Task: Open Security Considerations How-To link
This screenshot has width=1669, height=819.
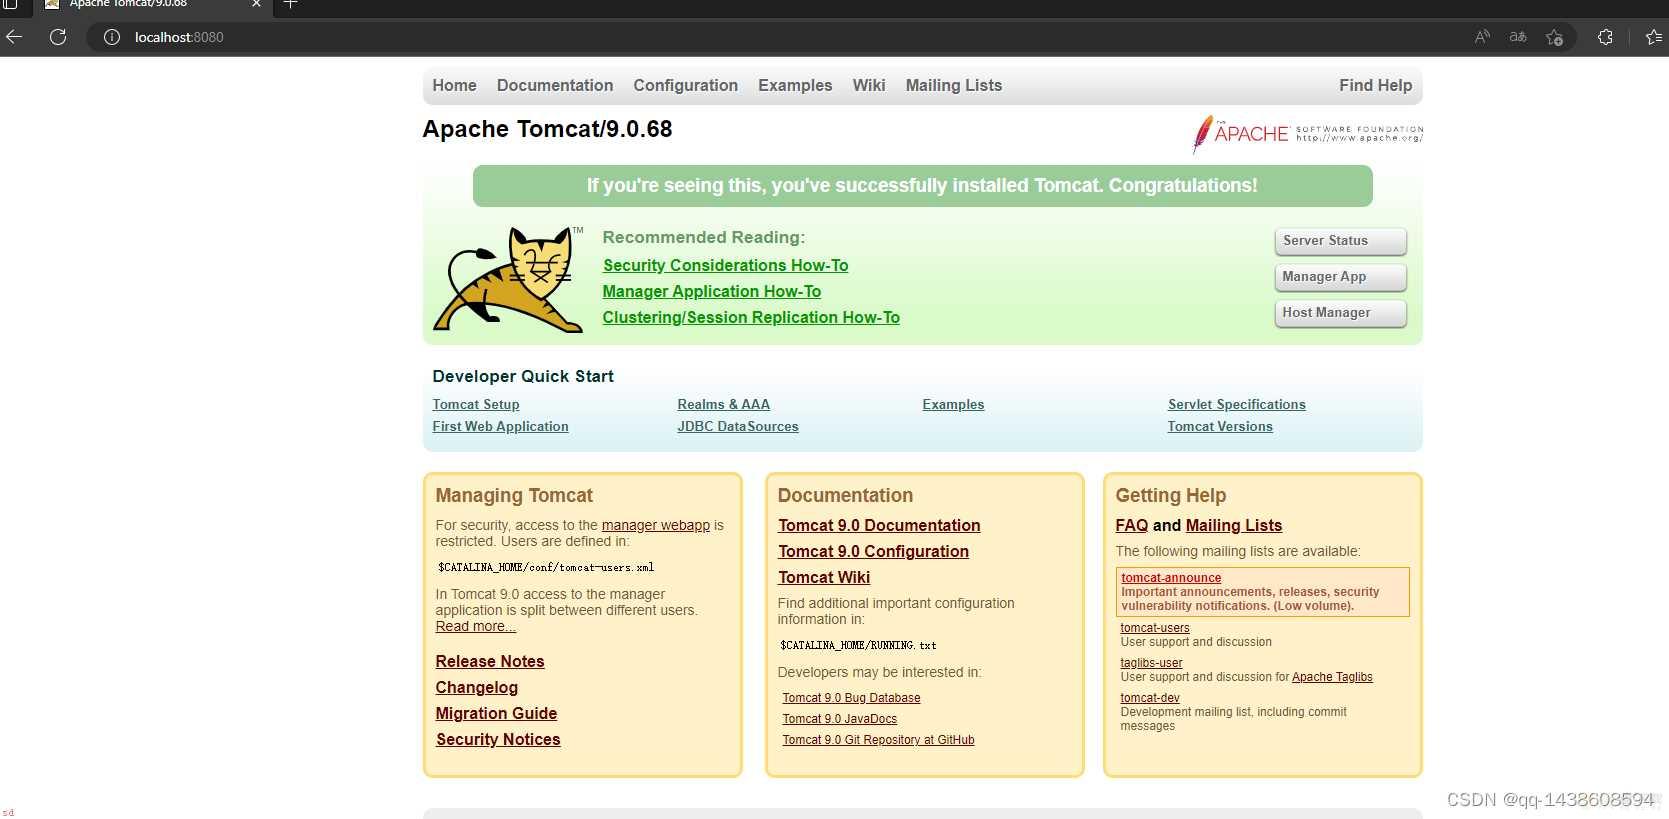Action: click(x=725, y=265)
